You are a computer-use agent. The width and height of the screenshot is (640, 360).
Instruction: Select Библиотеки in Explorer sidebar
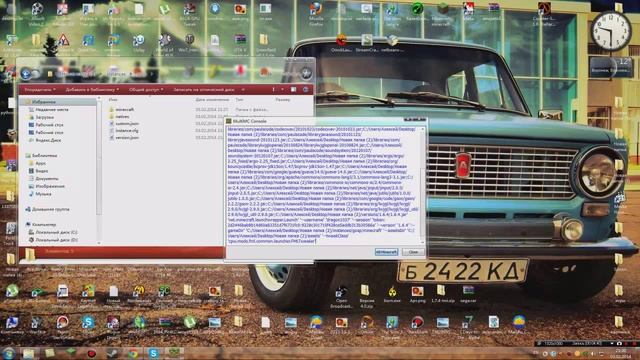pos(41,156)
